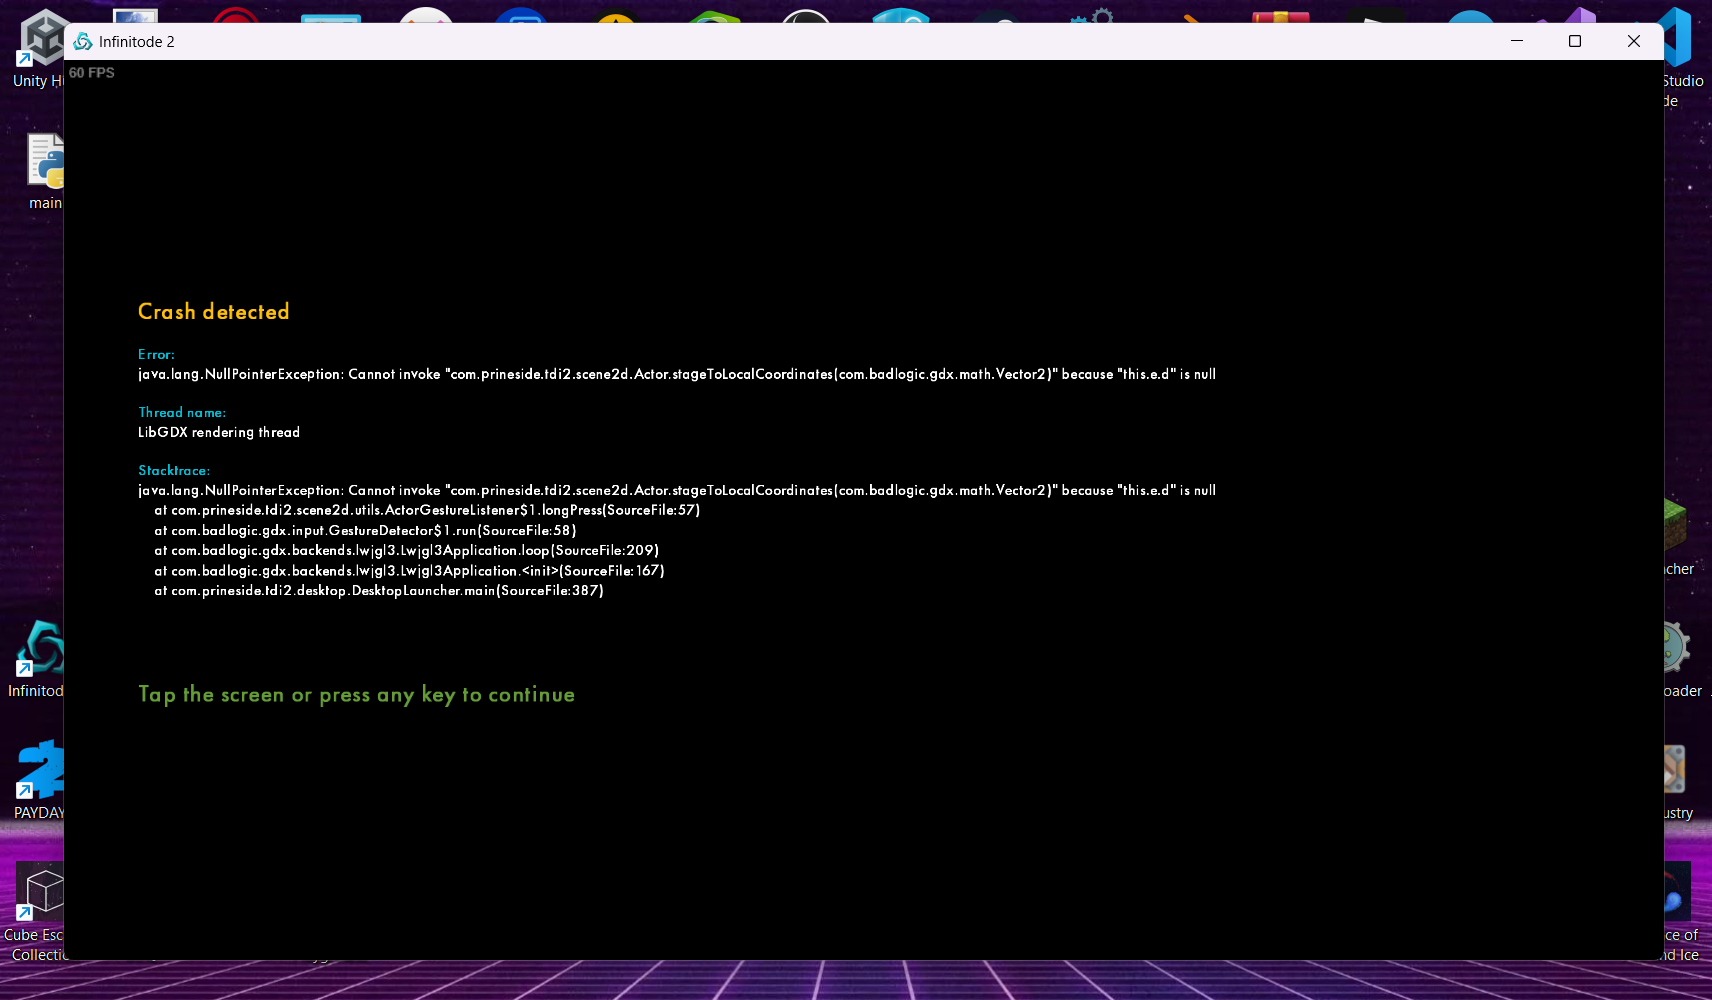
Task: Select the main Python file icon
Action: pyautogui.click(x=45, y=165)
